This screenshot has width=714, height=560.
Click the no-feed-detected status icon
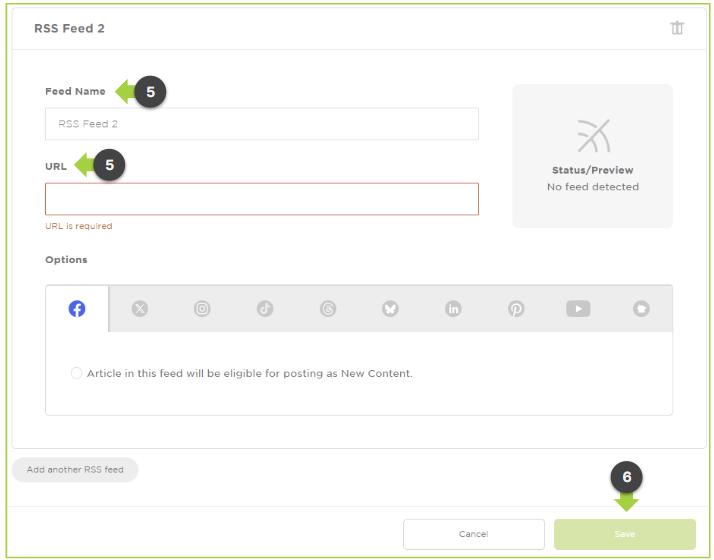coord(594,136)
